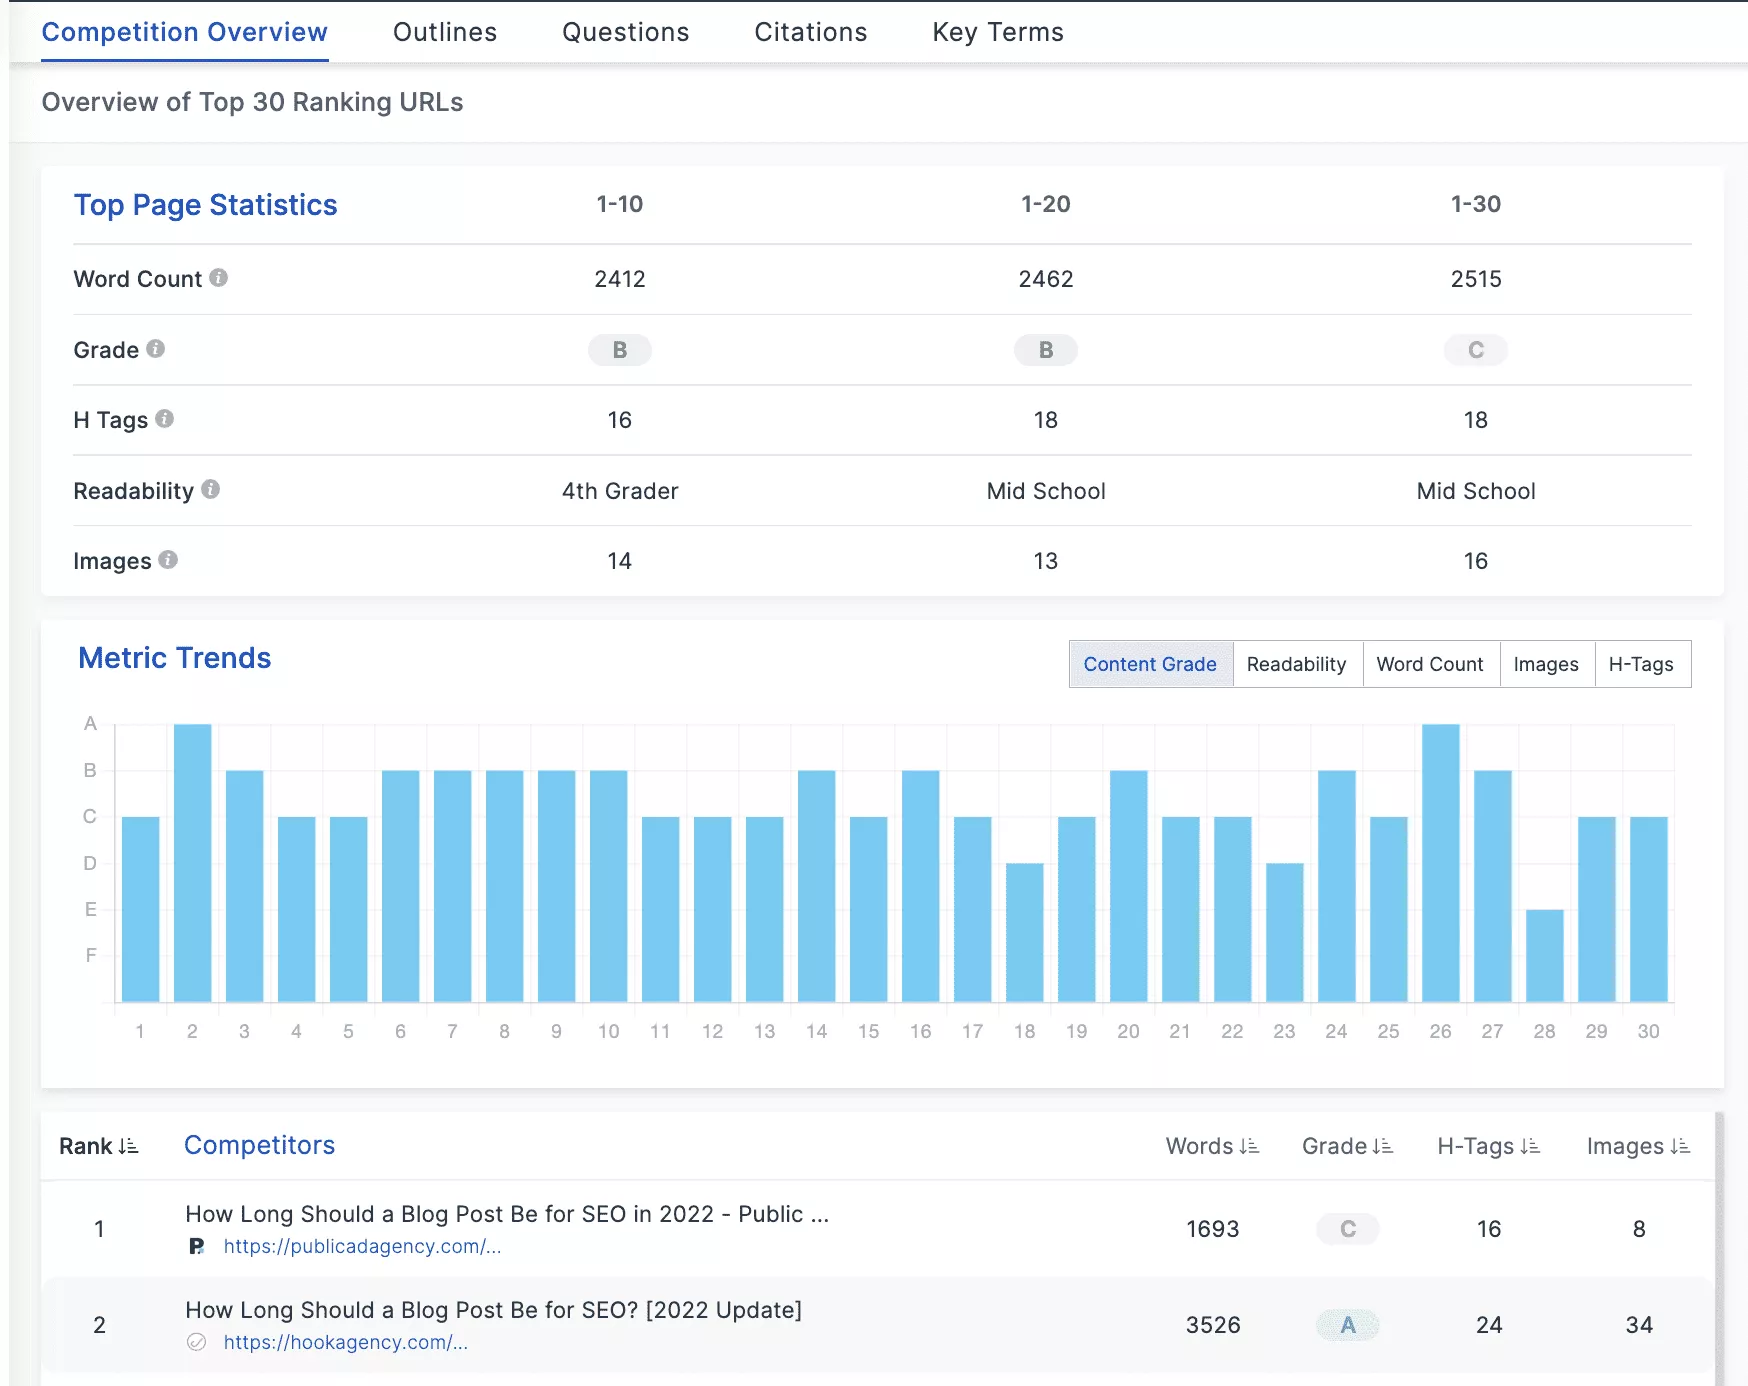Open the Key Terms tab
Image resolution: width=1748 pixels, height=1386 pixels.
[997, 32]
